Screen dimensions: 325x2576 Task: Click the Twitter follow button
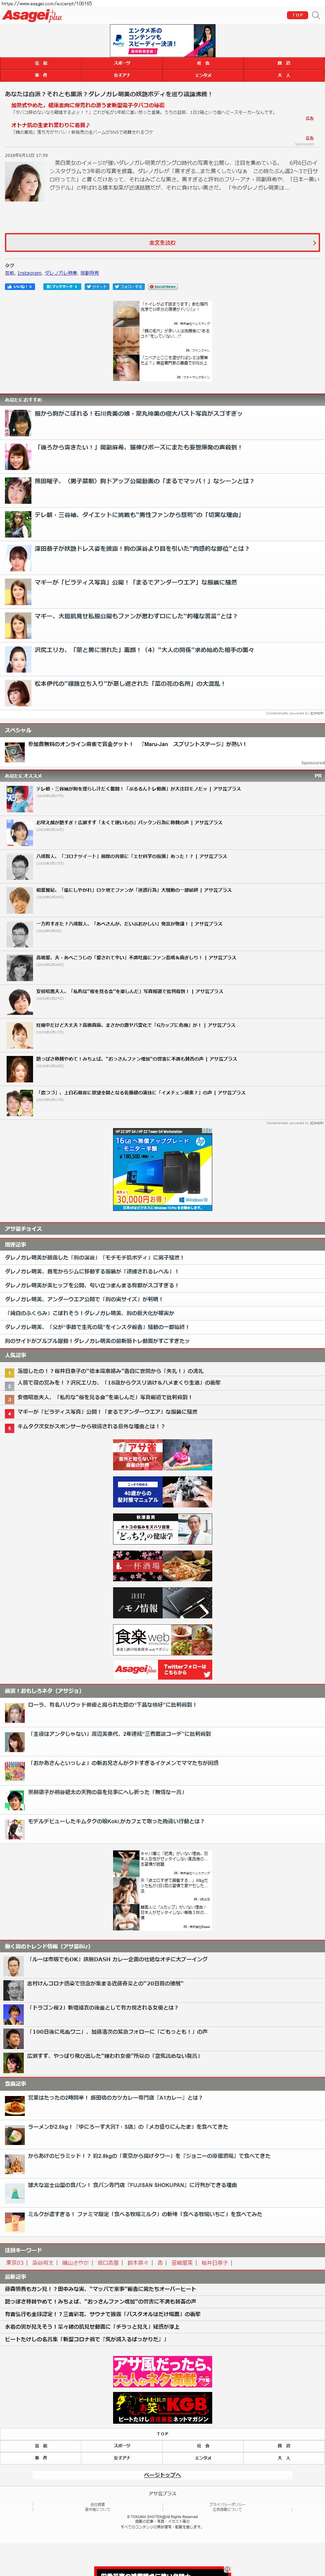click(130, 287)
